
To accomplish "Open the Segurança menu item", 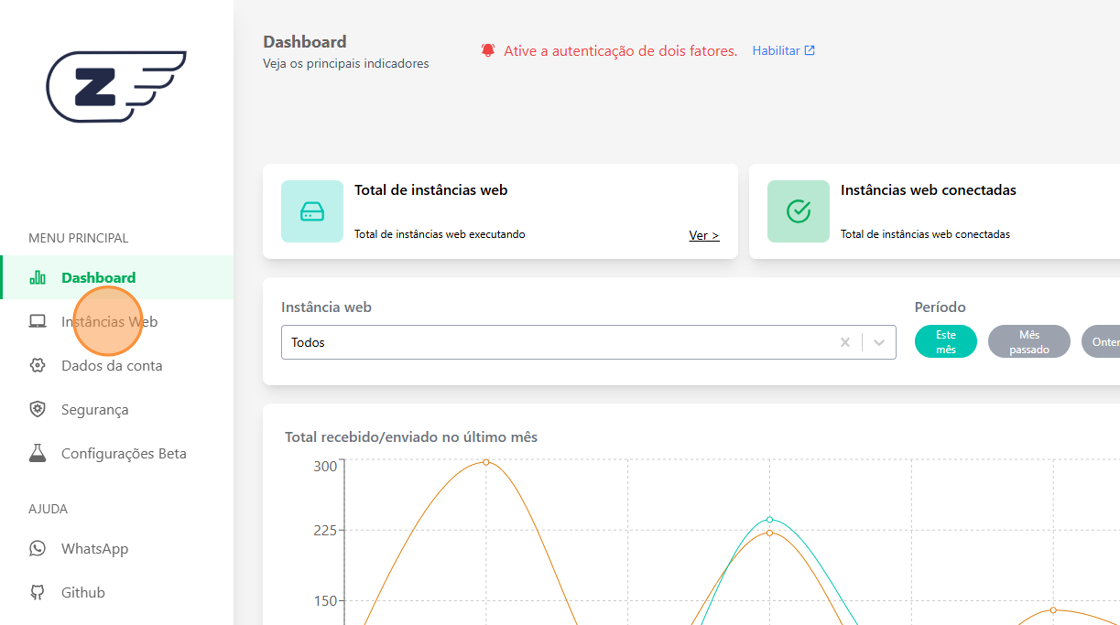I will 95,410.
